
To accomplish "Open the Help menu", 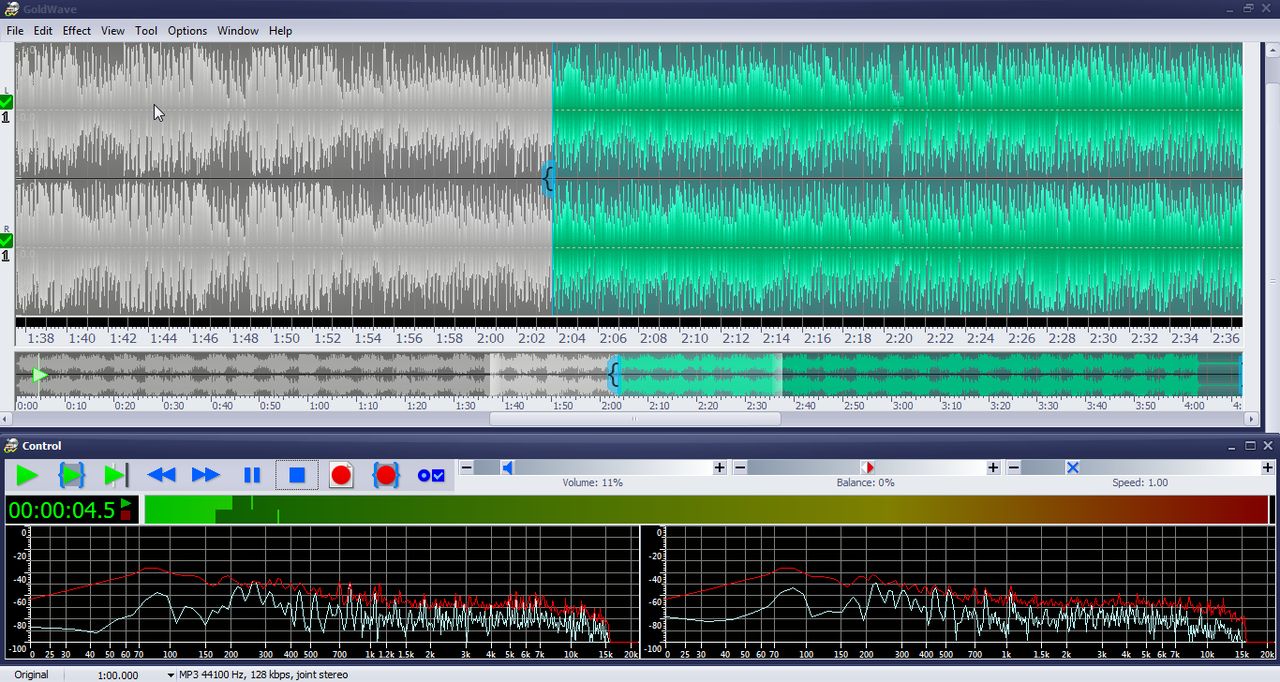I will [x=281, y=31].
